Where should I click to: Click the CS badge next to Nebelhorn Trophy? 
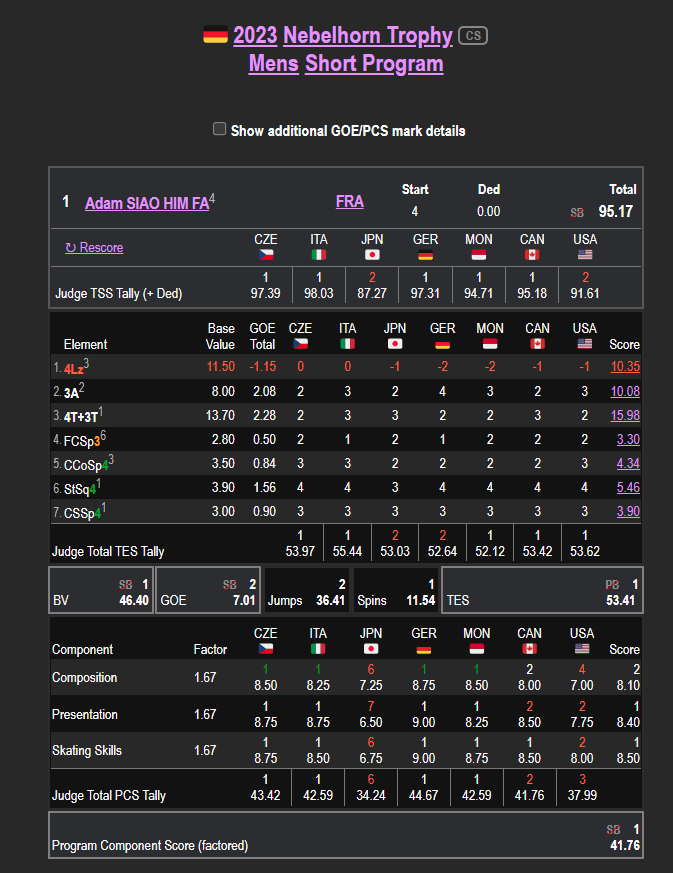(x=472, y=36)
